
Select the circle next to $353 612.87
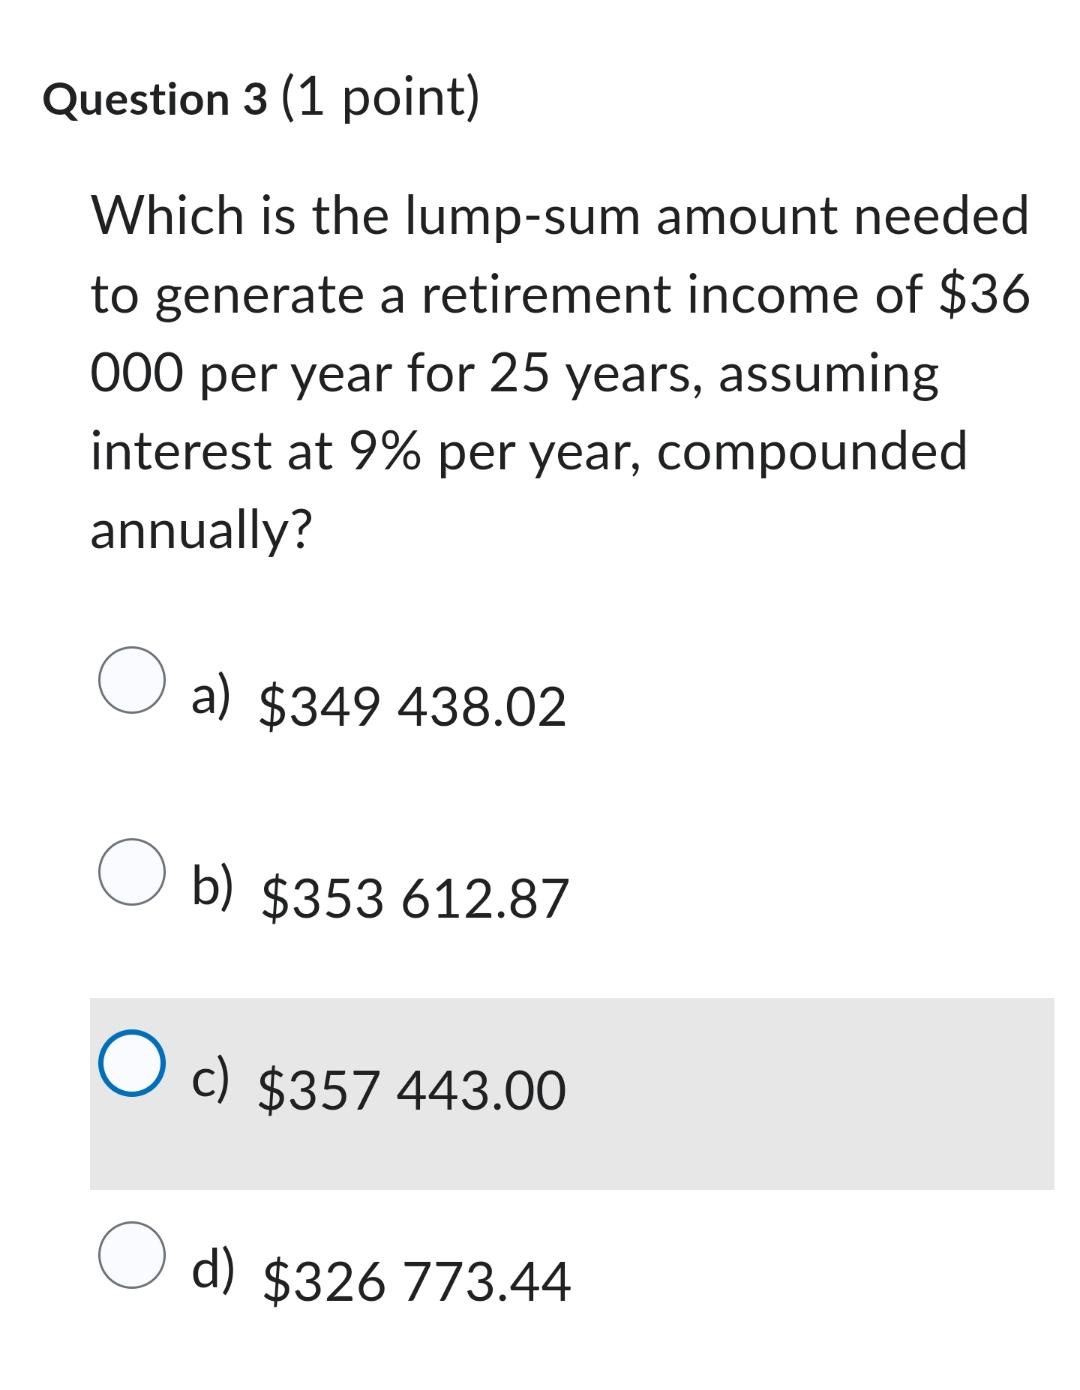coord(130,873)
